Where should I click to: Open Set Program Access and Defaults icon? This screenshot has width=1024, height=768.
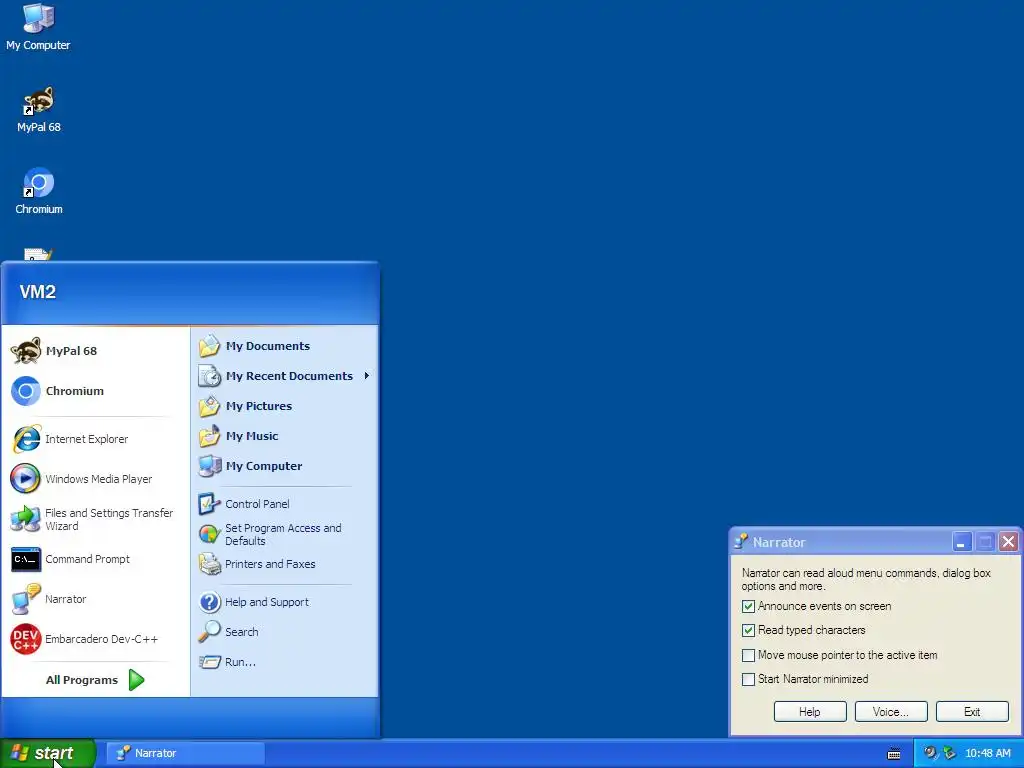click(x=210, y=534)
